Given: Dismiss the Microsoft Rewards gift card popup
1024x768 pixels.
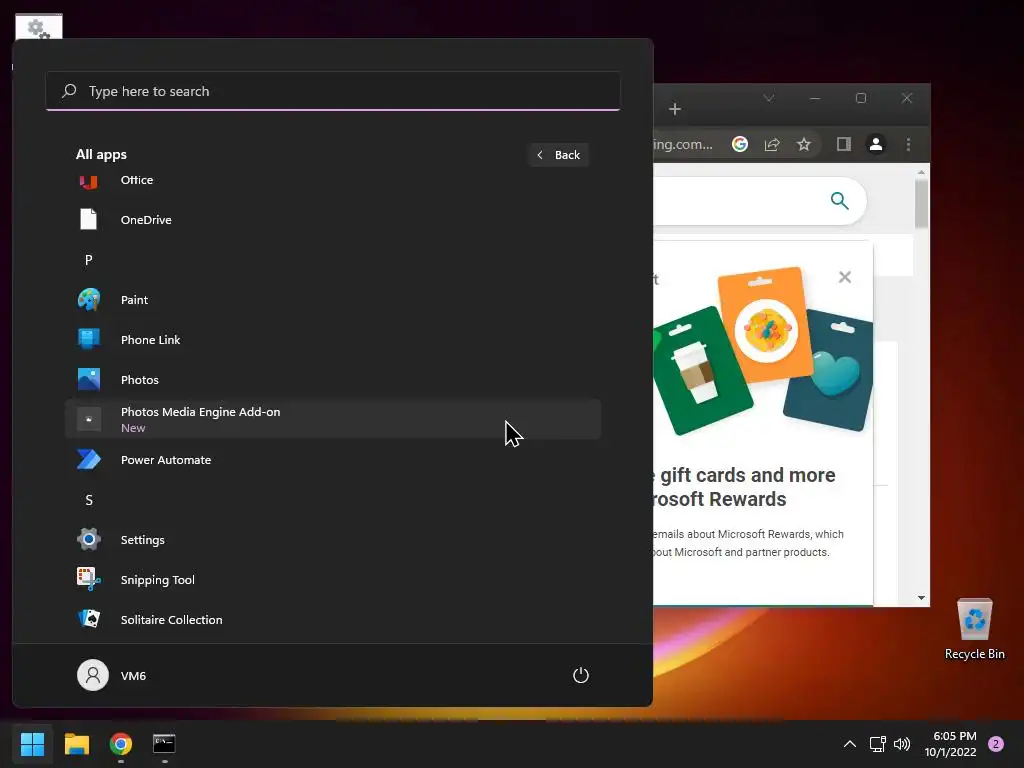Looking at the screenshot, I should tap(844, 277).
